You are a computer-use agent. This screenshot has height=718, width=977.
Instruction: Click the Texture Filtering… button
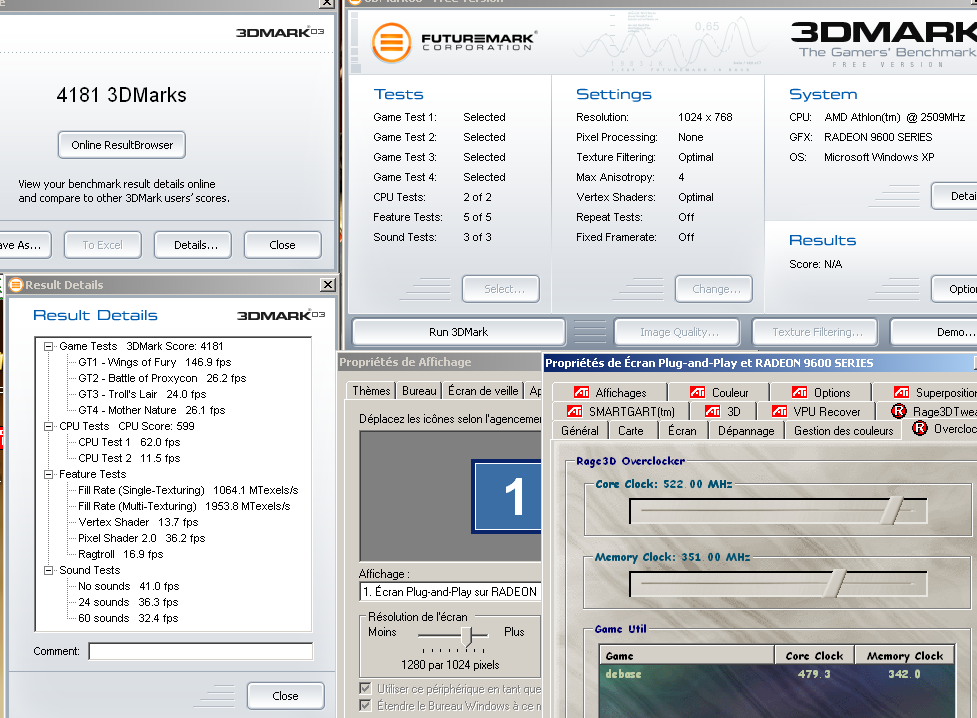817,332
